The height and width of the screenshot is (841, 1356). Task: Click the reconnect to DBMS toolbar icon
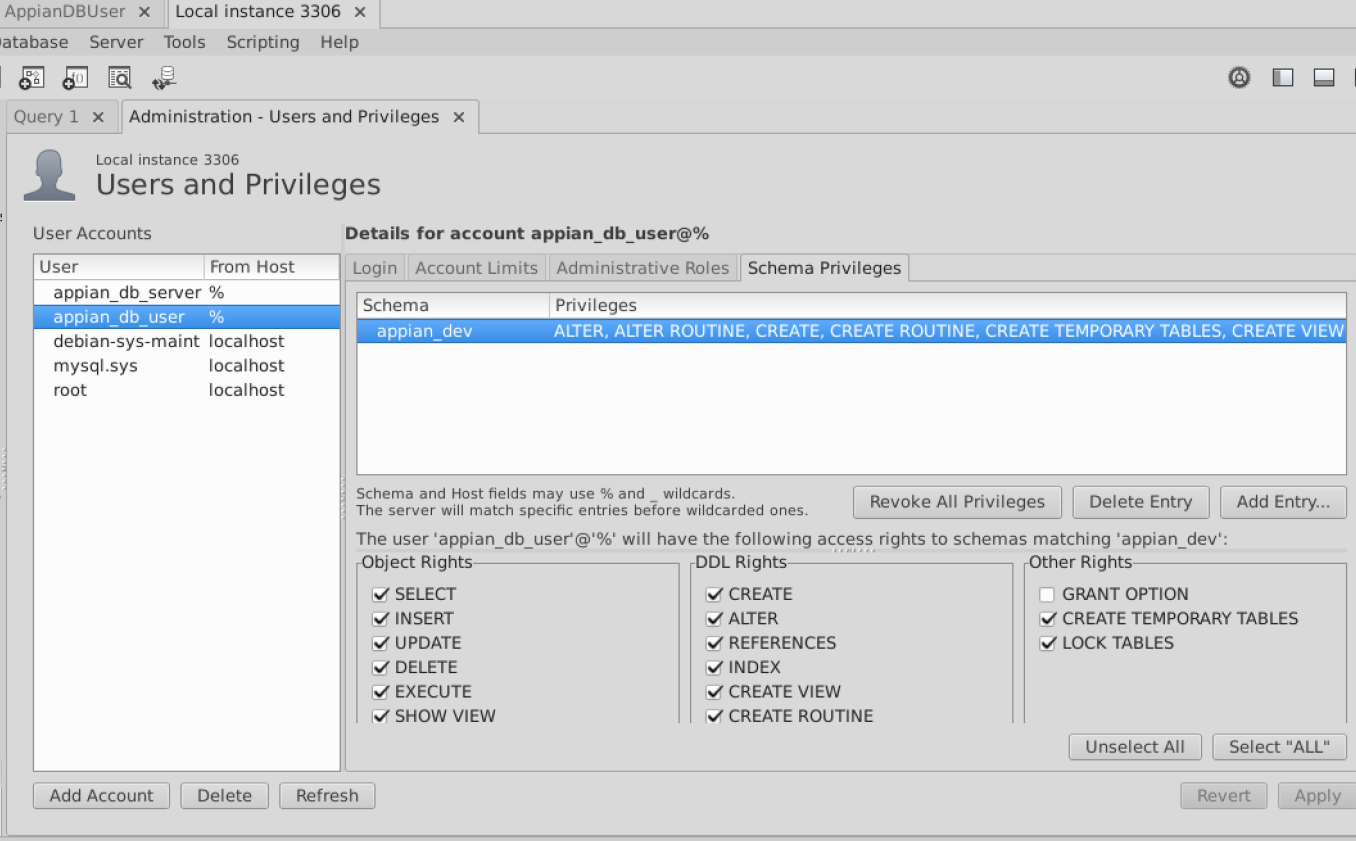[x=164, y=78]
